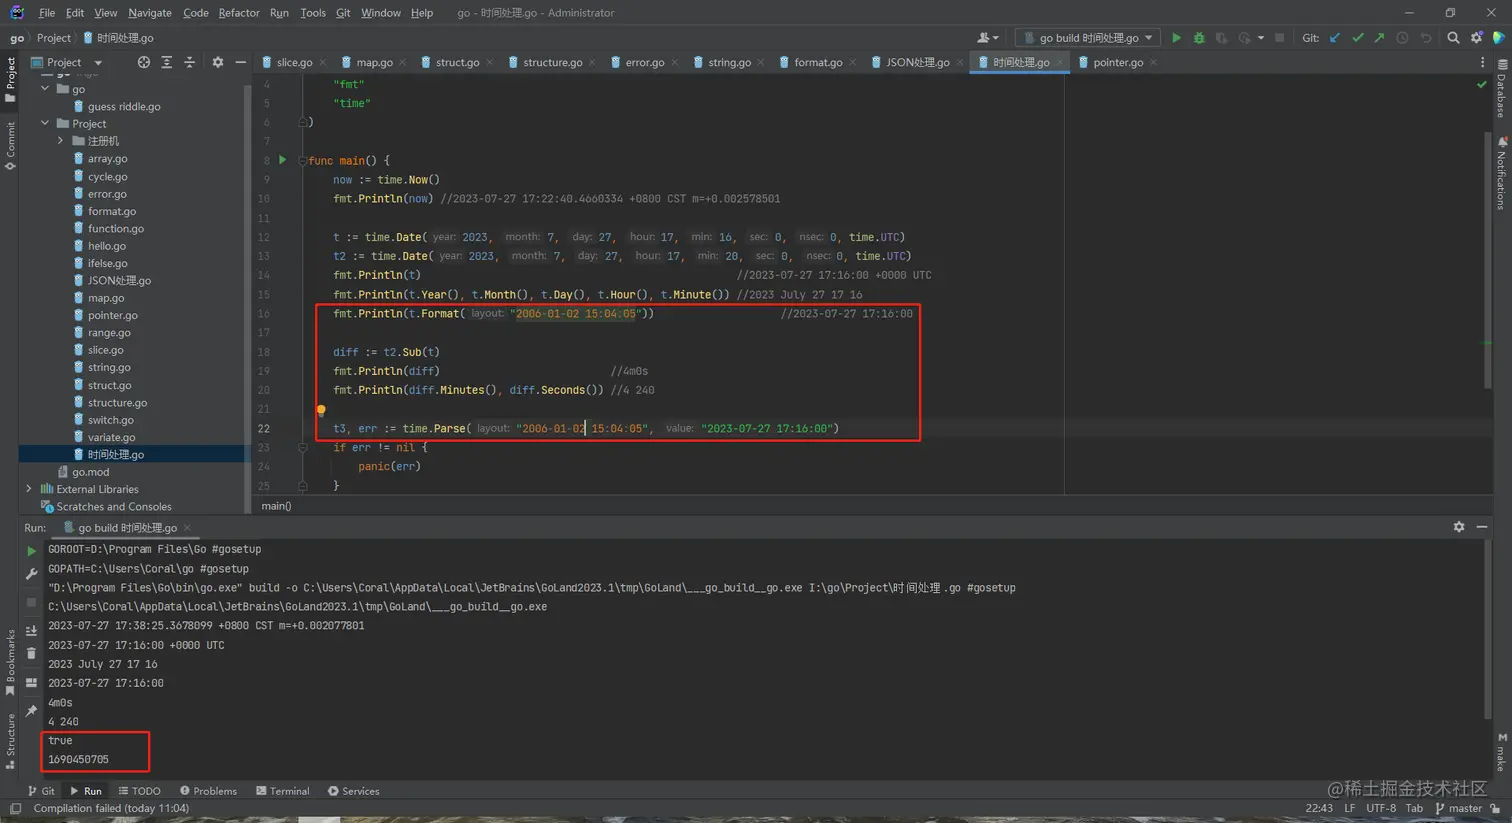Open recent files list more-tabs icon
Viewport: 1512px width, 823px height.
coord(1482,62)
